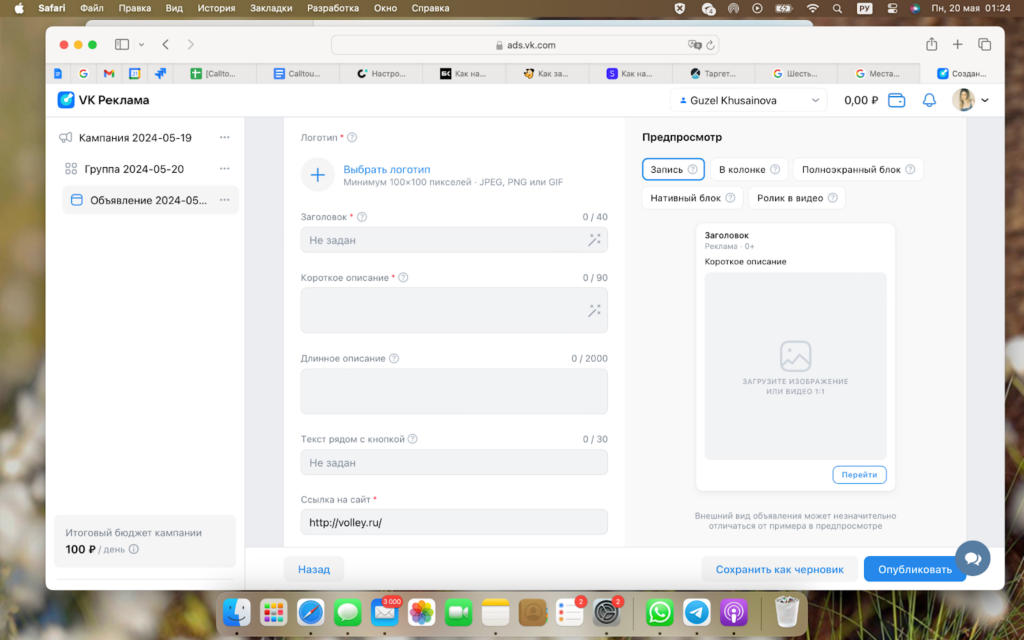Screen dimensions: 1024x640
Task: Click magic wand in Заголовок field
Action: click(x=594, y=240)
